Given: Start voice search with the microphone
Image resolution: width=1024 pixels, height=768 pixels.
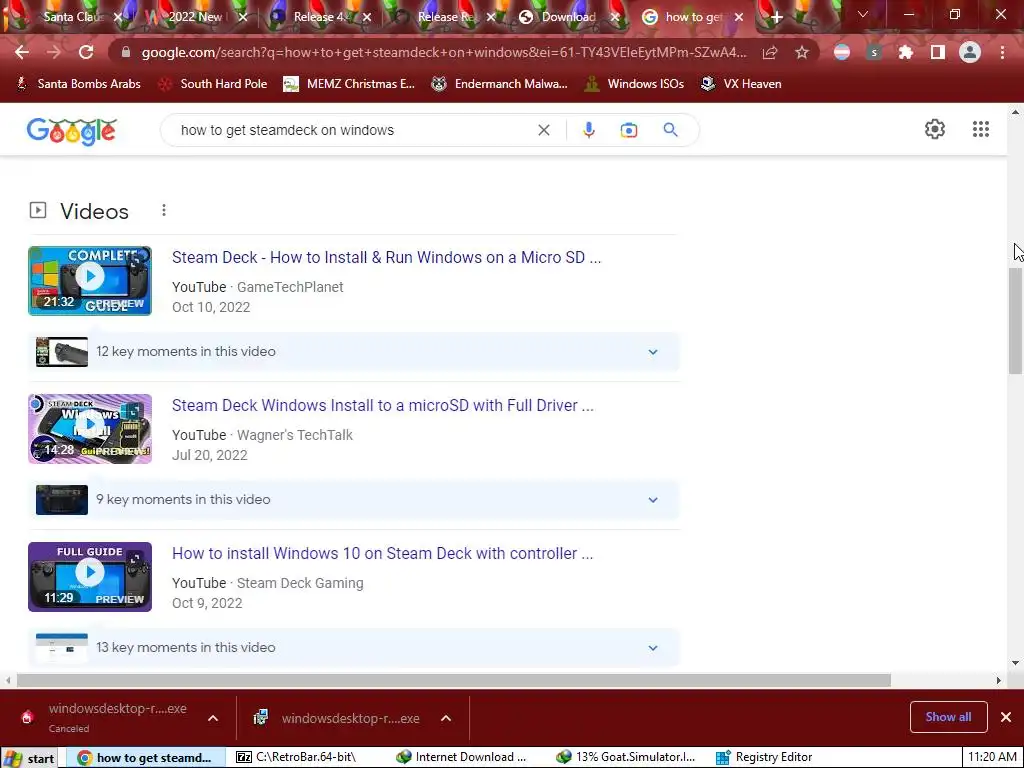Looking at the screenshot, I should tap(588, 130).
